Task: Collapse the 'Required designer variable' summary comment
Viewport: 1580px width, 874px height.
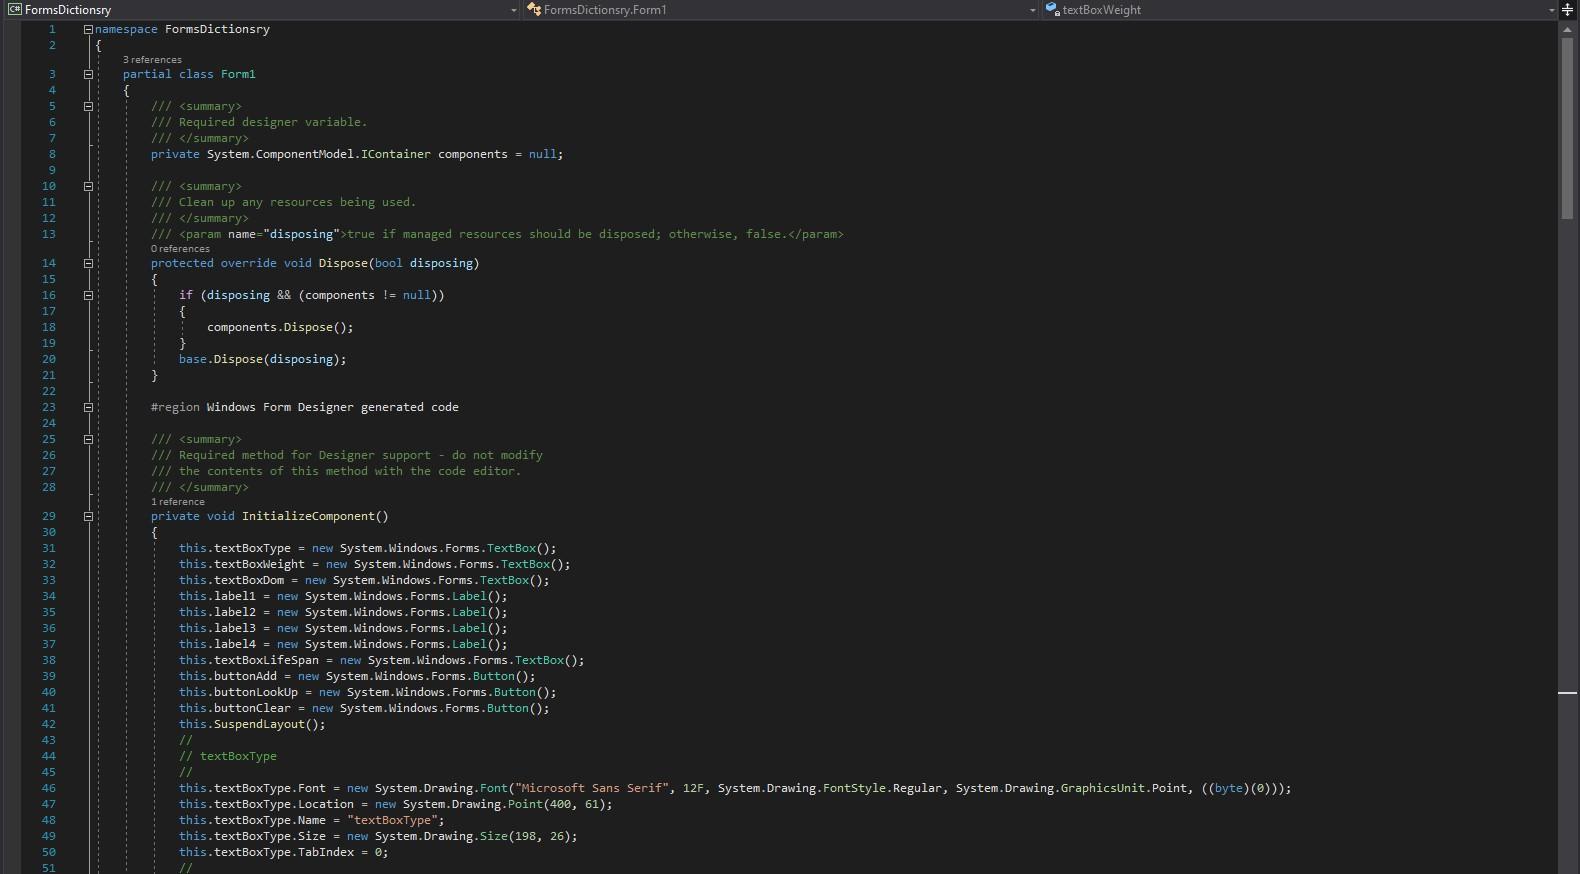Action: click(88, 106)
